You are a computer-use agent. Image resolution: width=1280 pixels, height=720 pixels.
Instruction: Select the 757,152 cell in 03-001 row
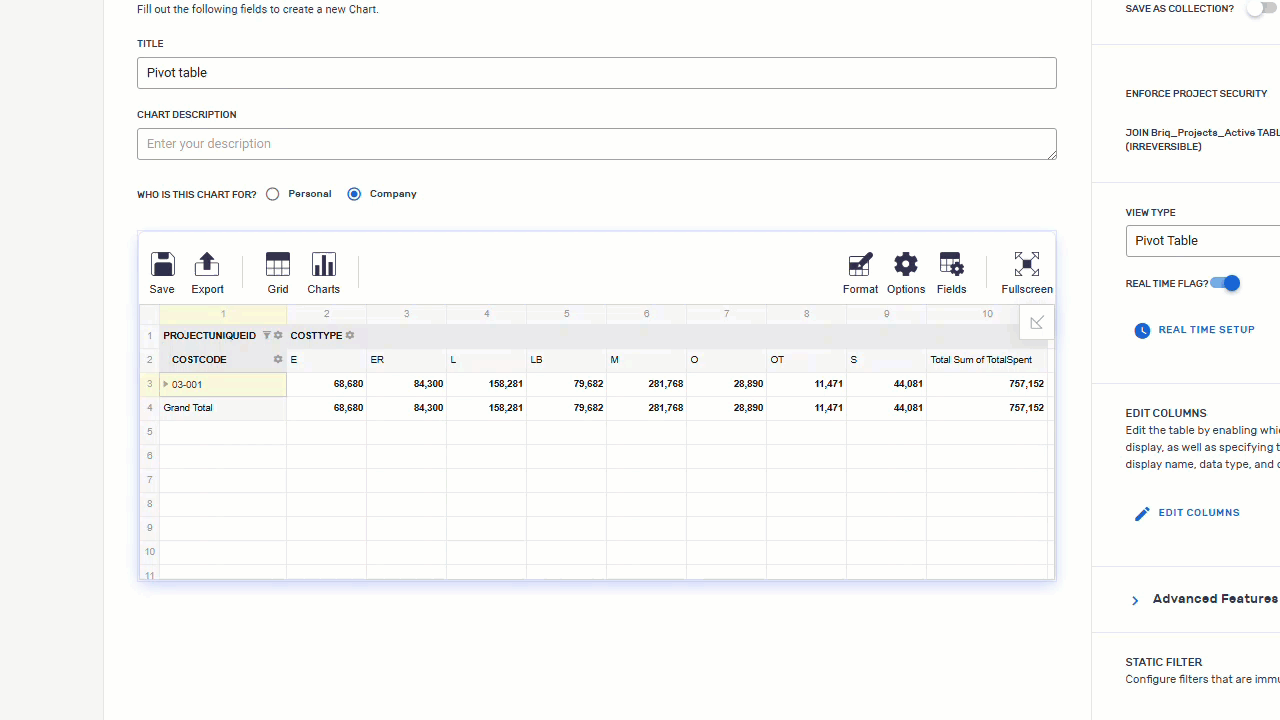987,384
